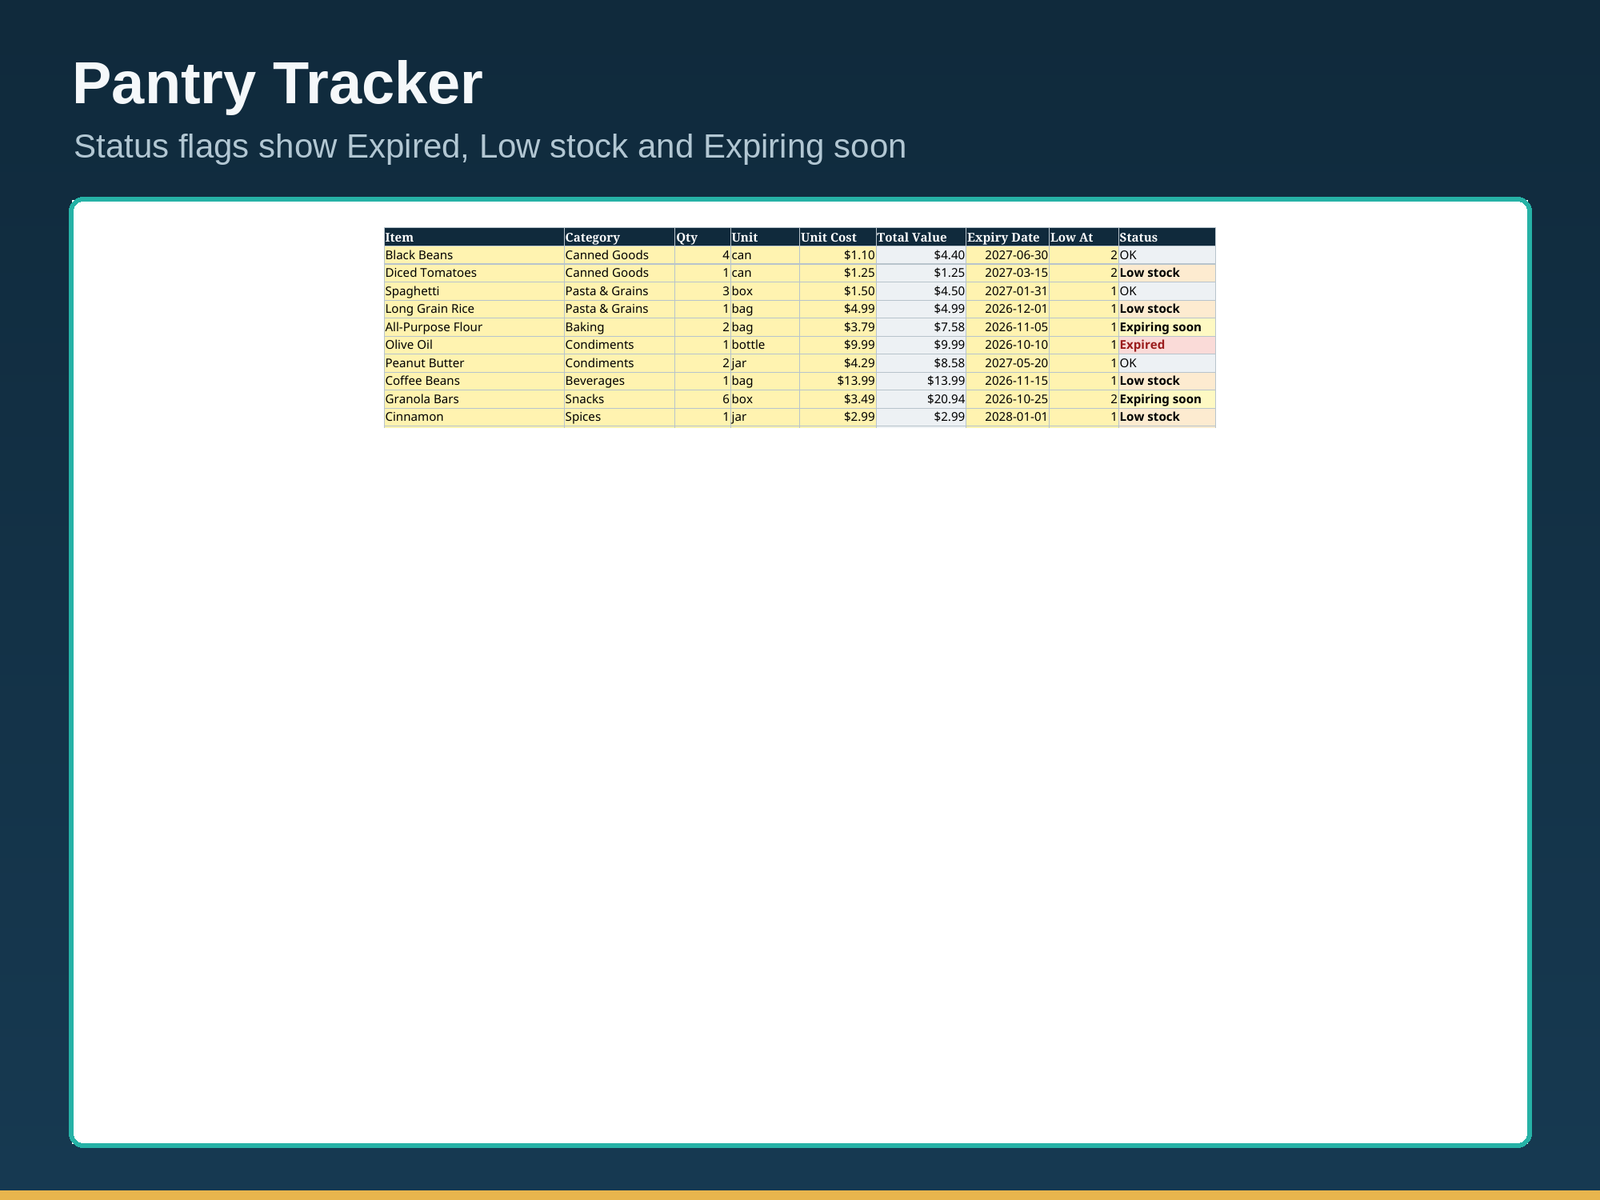Select the Category column header
Viewport: 1600px width, 1200px height.
click(619, 237)
